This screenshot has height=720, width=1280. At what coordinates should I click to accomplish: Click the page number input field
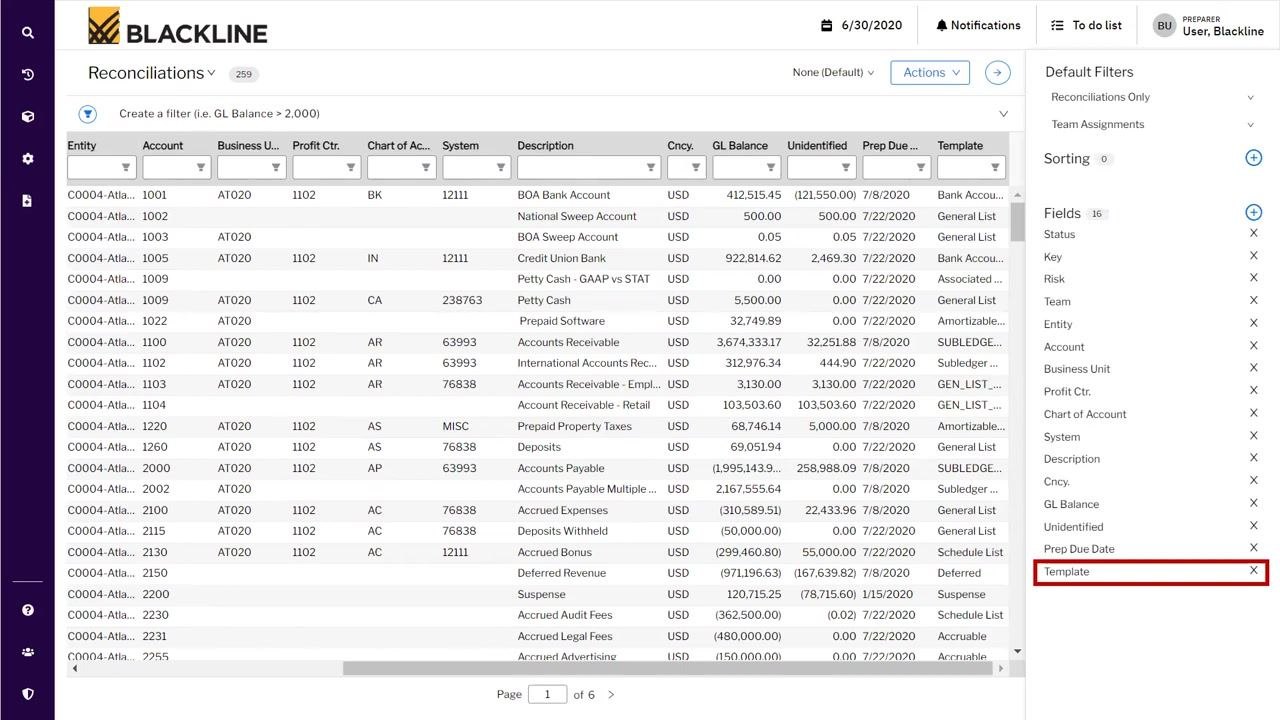(547, 694)
